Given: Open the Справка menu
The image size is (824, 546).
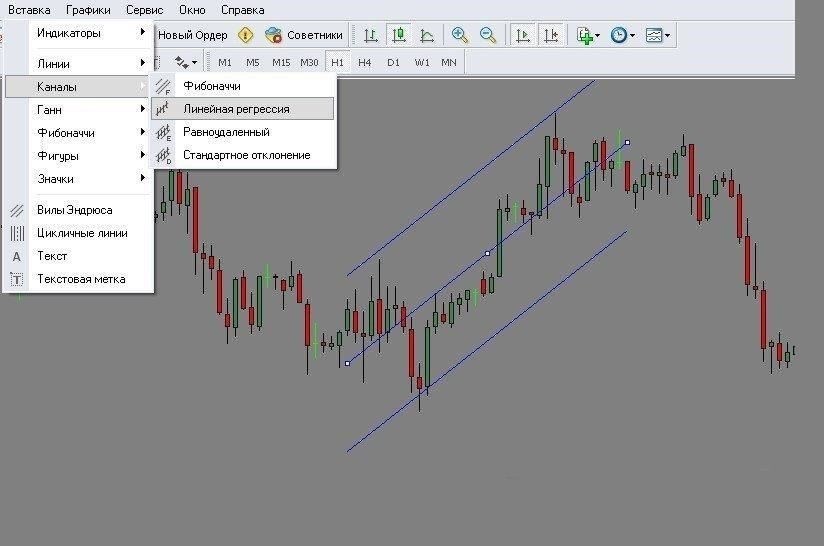Looking at the screenshot, I should [x=242, y=10].
